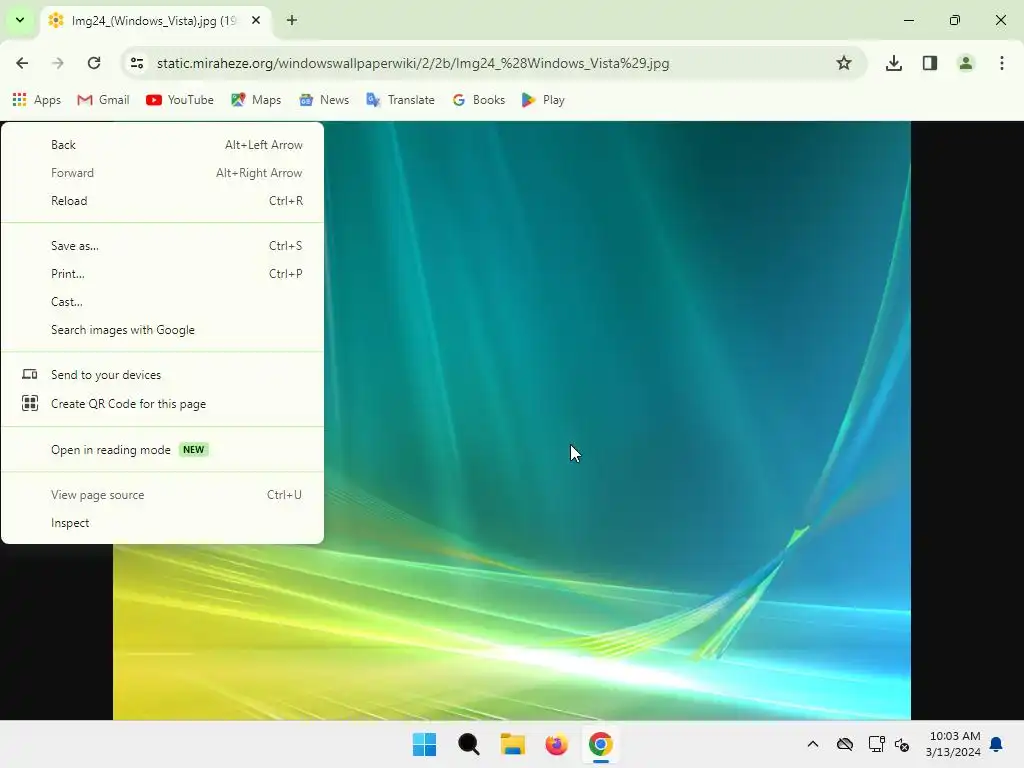Image resolution: width=1024 pixels, height=768 pixels.
Task: Choose Inspect in context menu
Action: (x=163, y=523)
